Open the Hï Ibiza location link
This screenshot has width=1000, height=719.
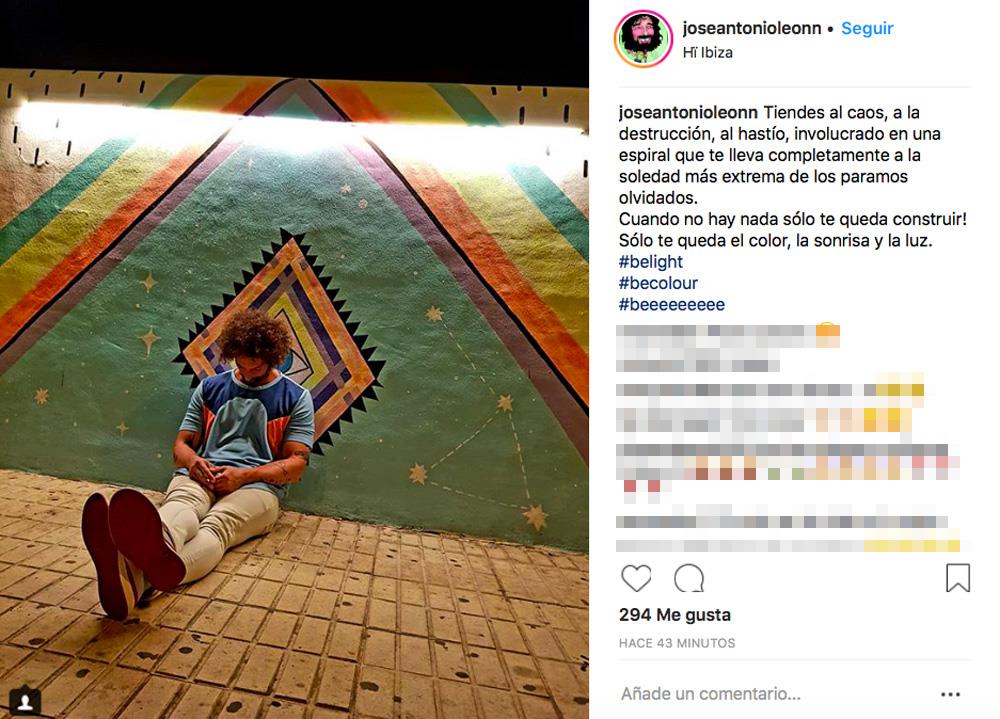[707, 52]
